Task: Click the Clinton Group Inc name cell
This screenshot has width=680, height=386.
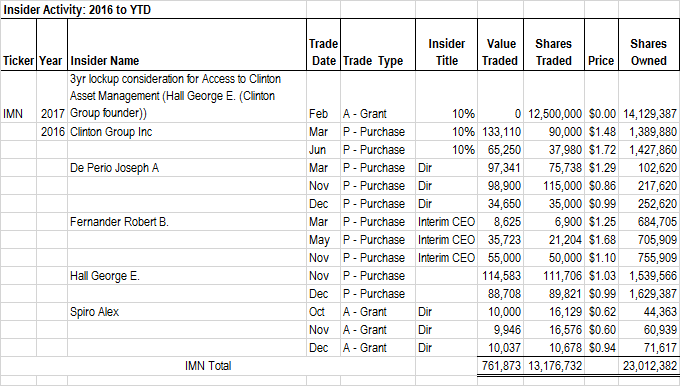Action: point(187,132)
